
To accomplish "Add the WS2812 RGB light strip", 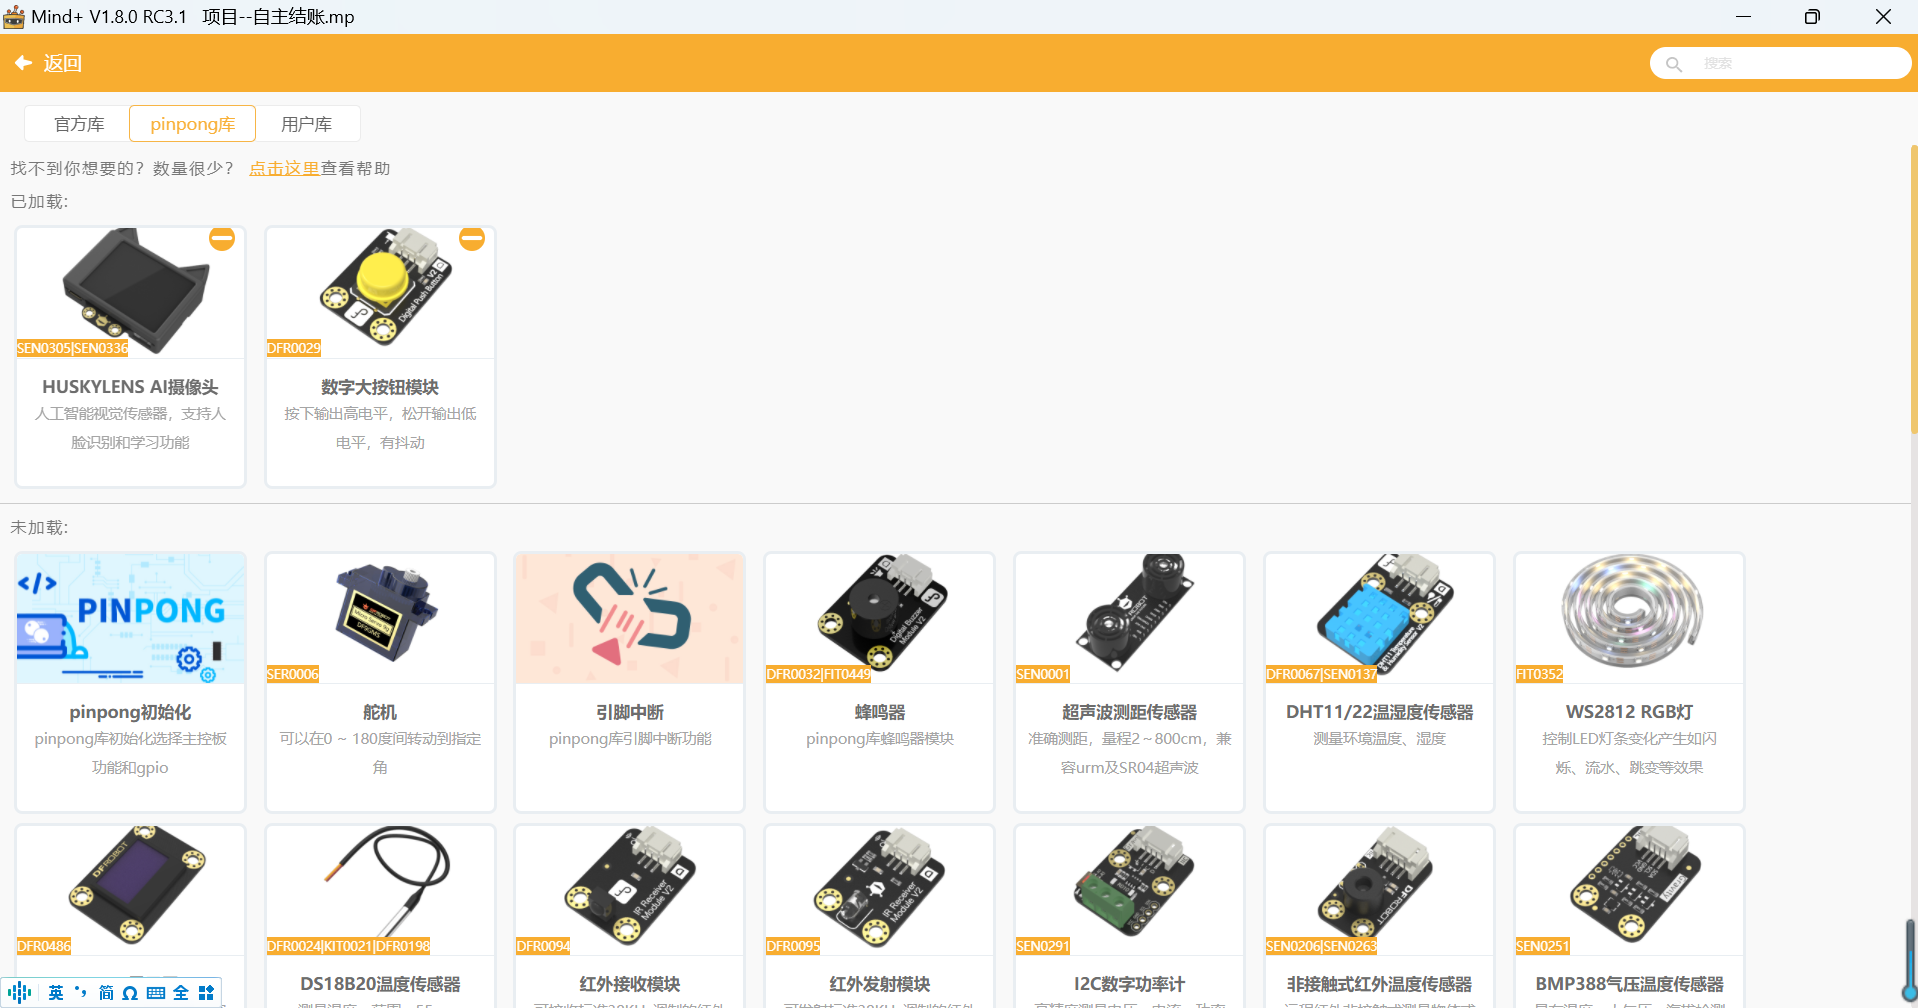I will [1630, 682].
